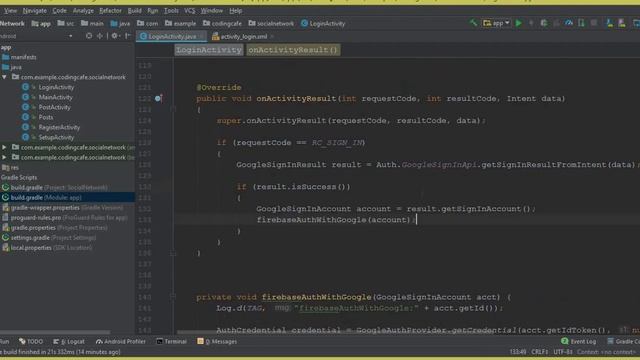Click onActivityResult() breadcrumb in editor header
The height and width of the screenshot is (360, 640).
point(293,50)
